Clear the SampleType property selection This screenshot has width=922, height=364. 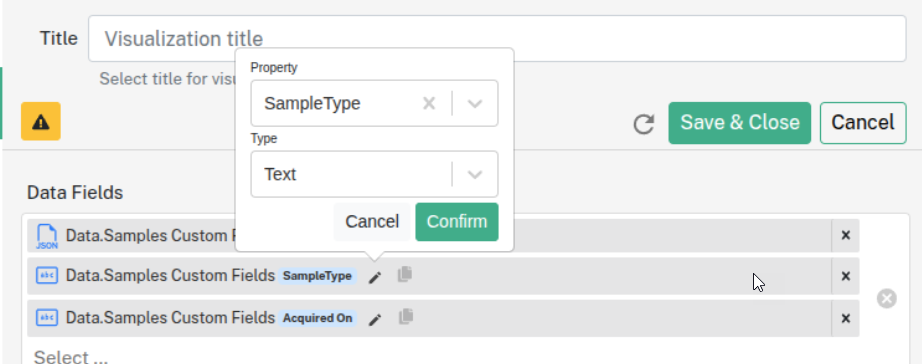coord(429,103)
